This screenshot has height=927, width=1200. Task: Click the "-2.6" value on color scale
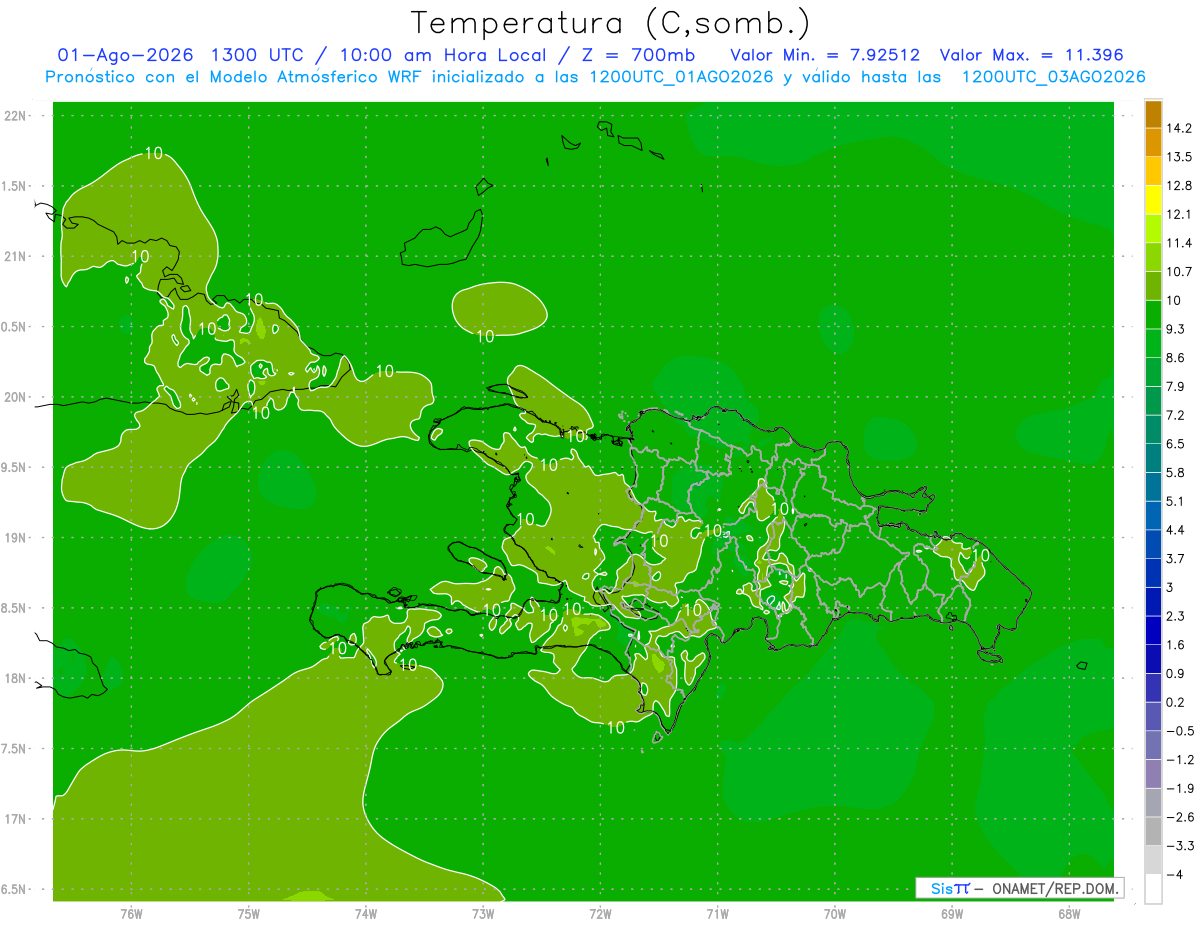coord(1179,817)
